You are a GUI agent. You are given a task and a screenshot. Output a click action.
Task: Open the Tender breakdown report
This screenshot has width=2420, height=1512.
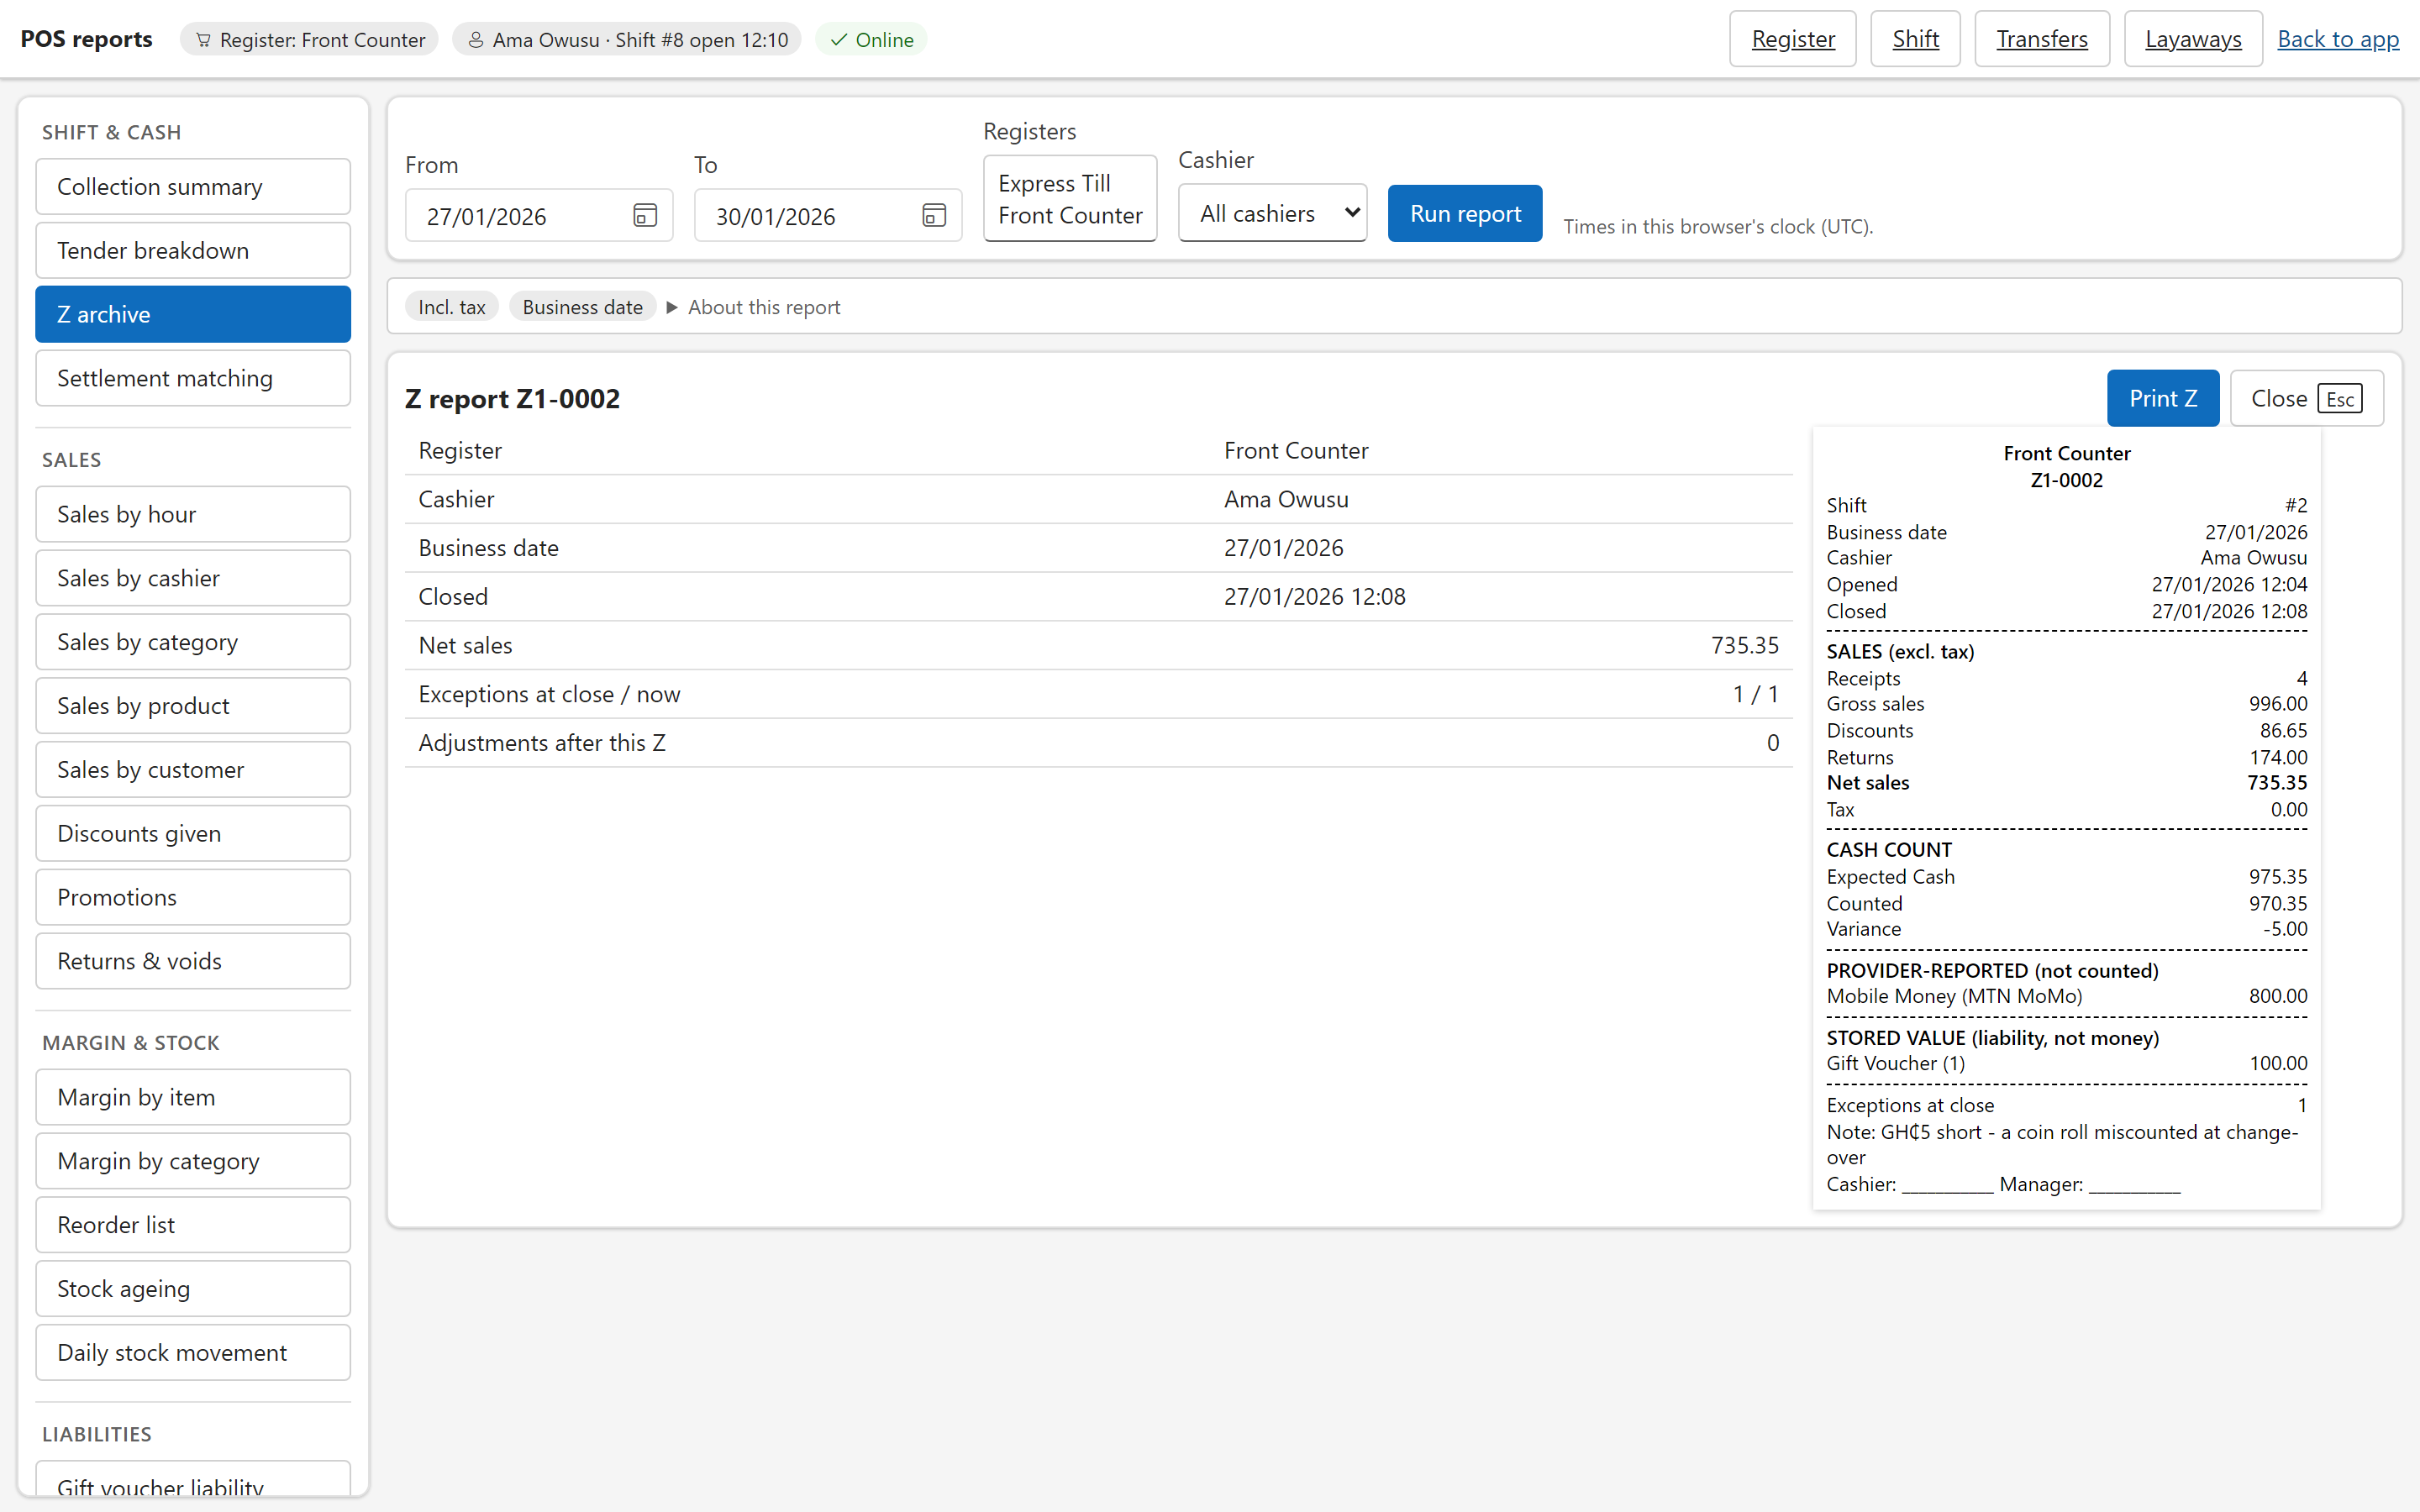click(193, 250)
